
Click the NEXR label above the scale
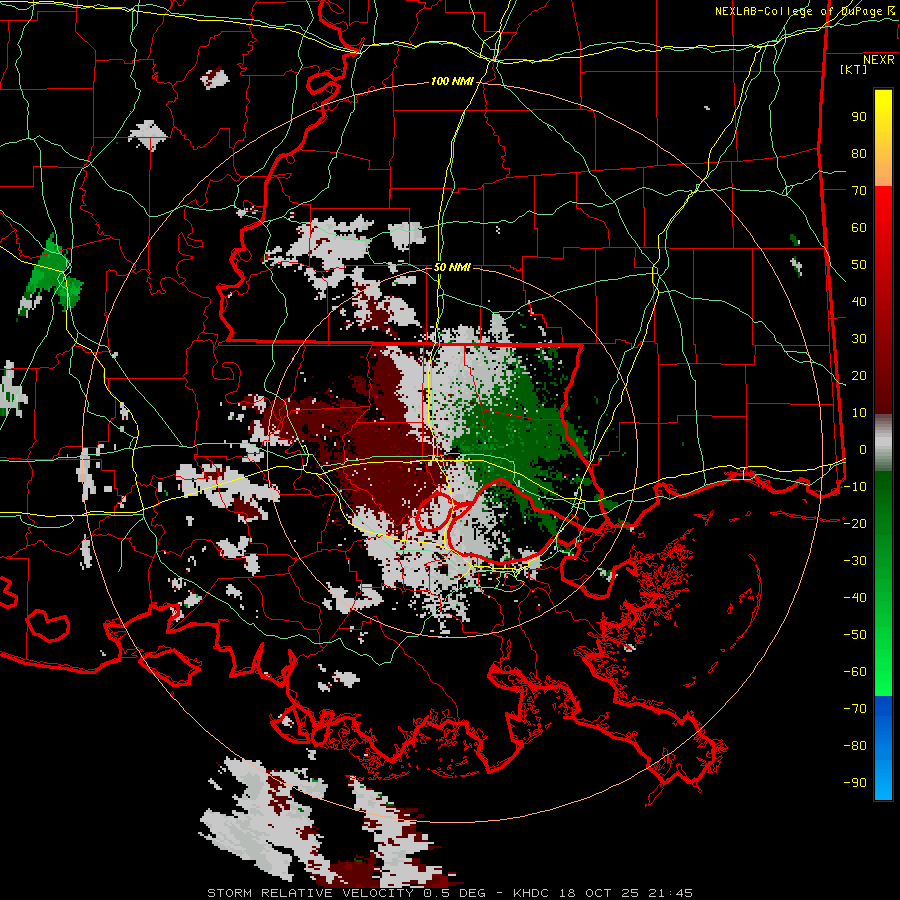point(878,60)
